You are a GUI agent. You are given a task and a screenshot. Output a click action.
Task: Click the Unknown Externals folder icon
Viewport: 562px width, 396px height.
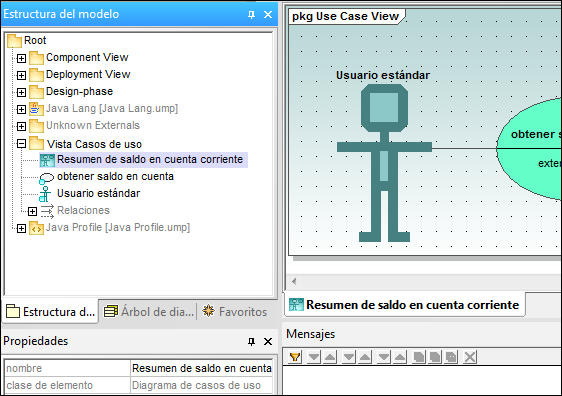point(36,126)
